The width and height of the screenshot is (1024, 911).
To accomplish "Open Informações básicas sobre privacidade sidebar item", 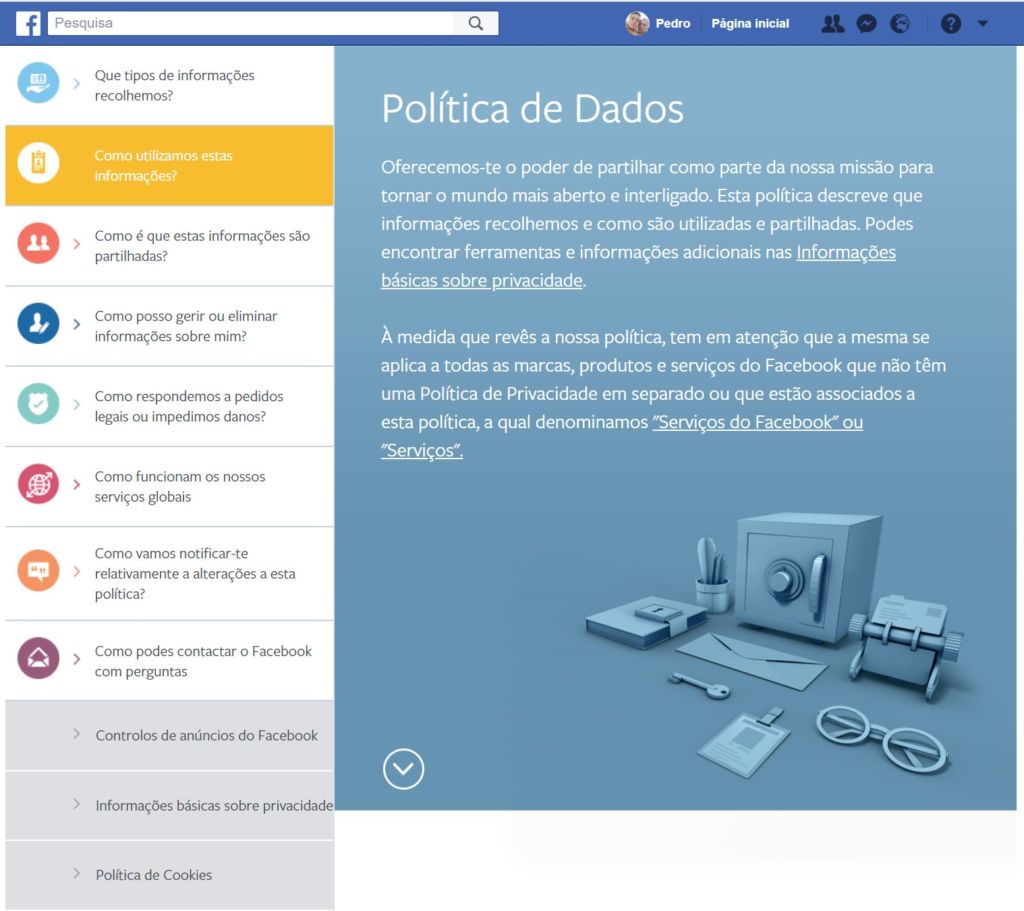I will click(x=169, y=805).
